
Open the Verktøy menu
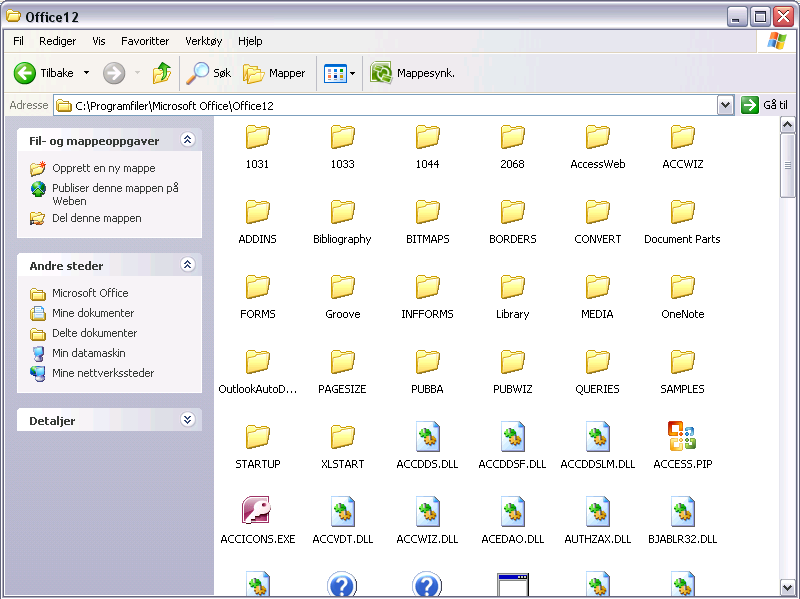pos(203,41)
